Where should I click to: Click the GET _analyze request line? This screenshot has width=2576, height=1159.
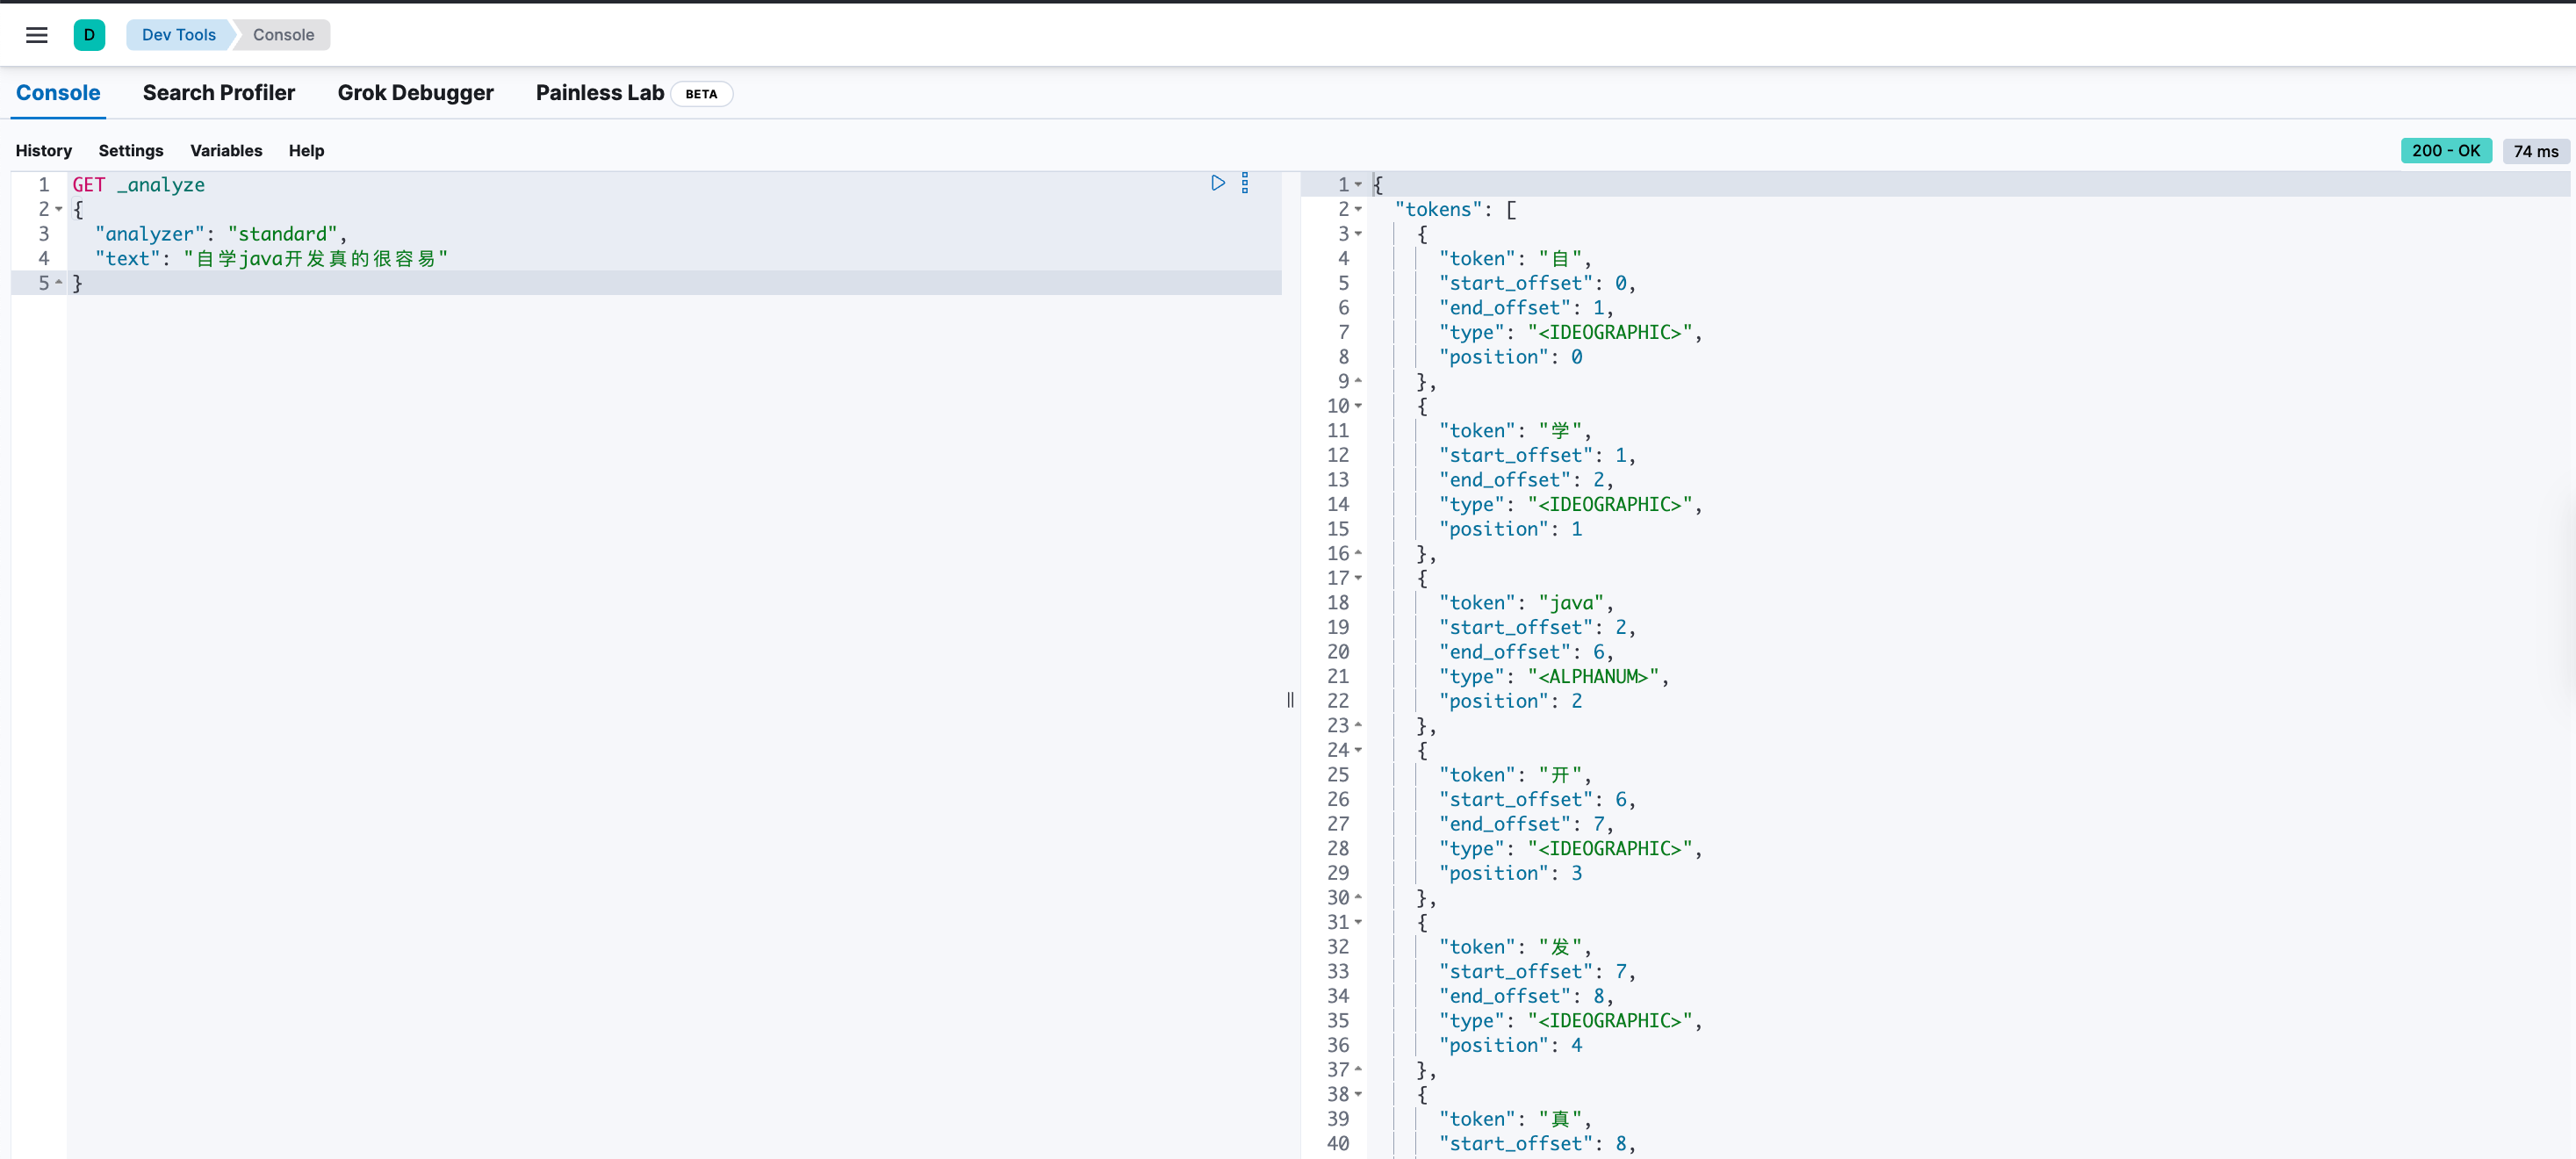tap(139, 185)
